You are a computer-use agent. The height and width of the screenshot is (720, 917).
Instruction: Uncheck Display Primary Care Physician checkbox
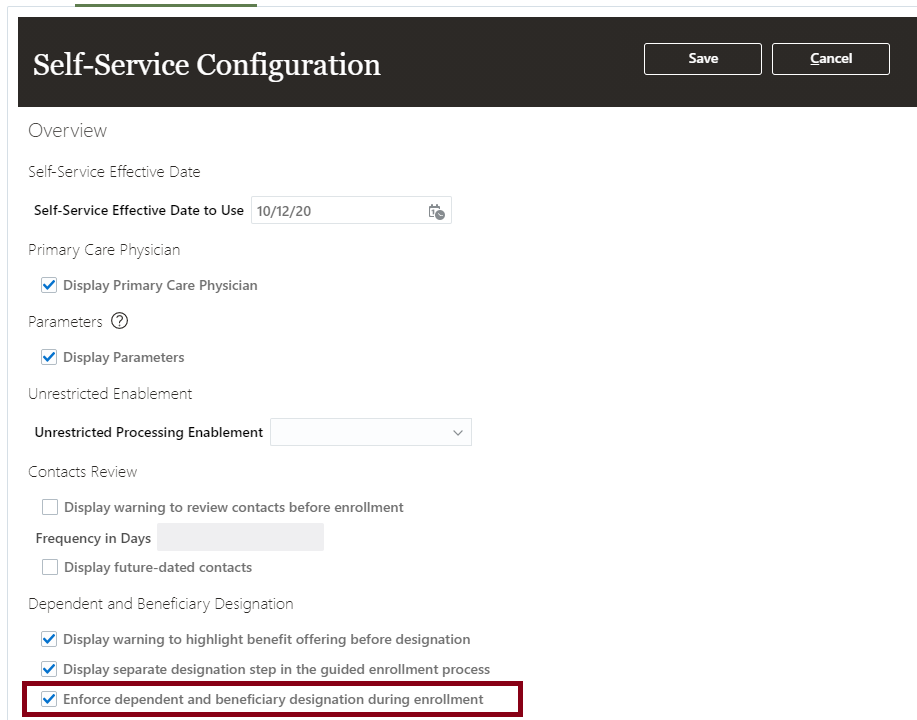pyautogui.click(x=49, y=285)
